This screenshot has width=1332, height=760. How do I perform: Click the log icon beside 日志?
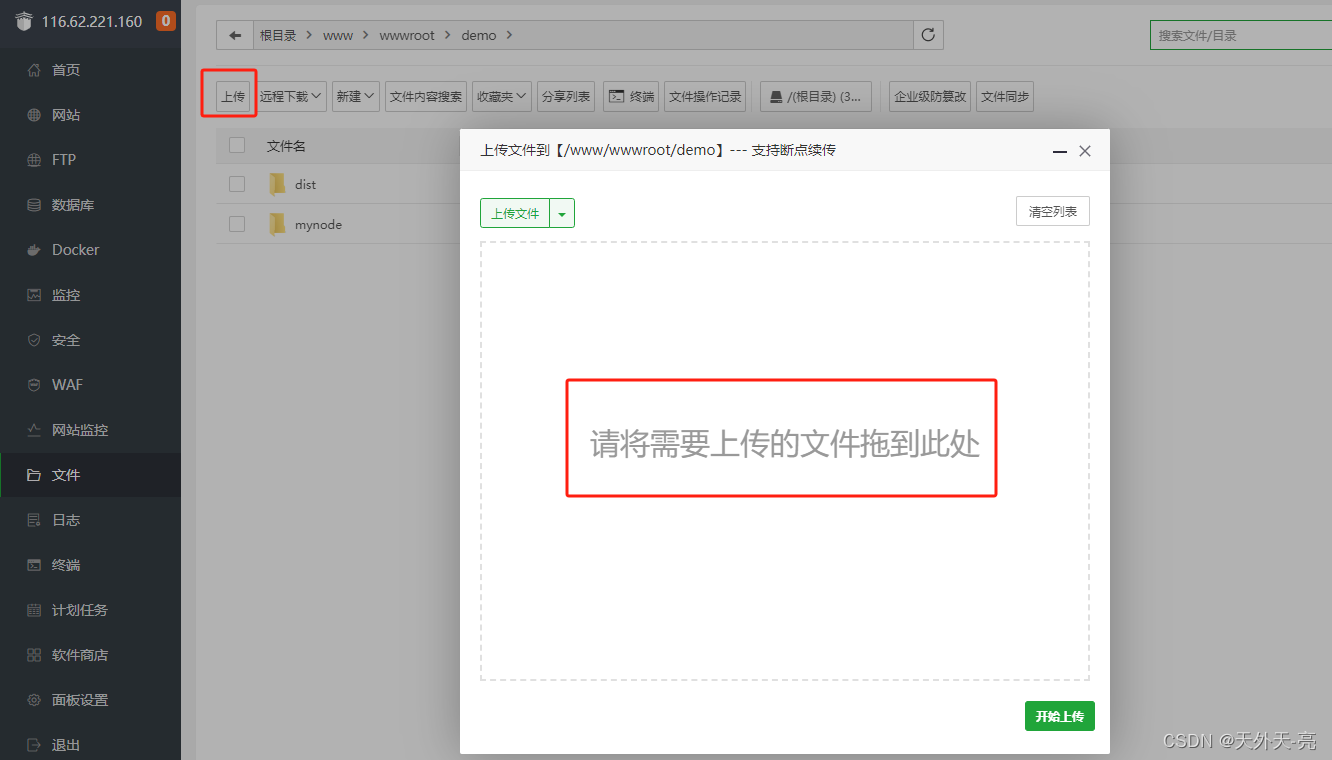(34, 520)
